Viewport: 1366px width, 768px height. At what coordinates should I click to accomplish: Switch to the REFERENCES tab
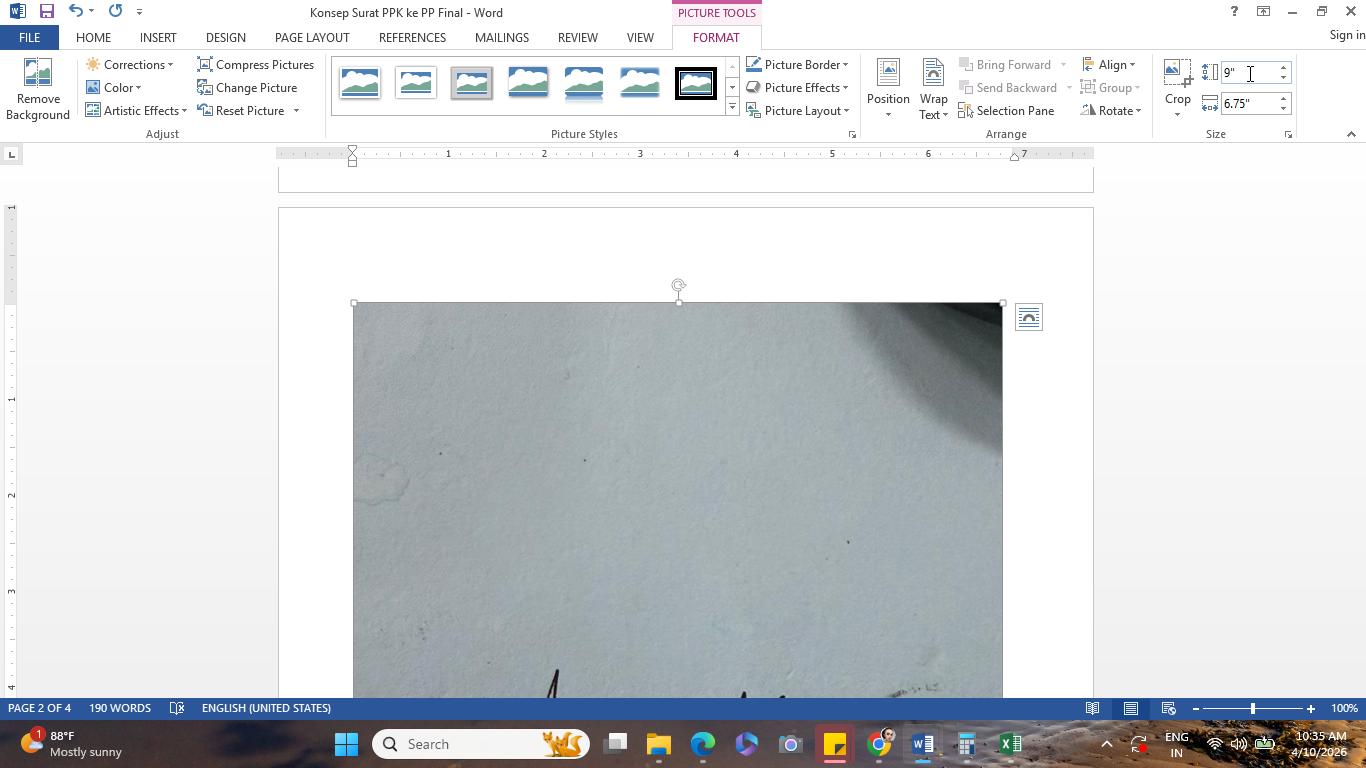412,38
